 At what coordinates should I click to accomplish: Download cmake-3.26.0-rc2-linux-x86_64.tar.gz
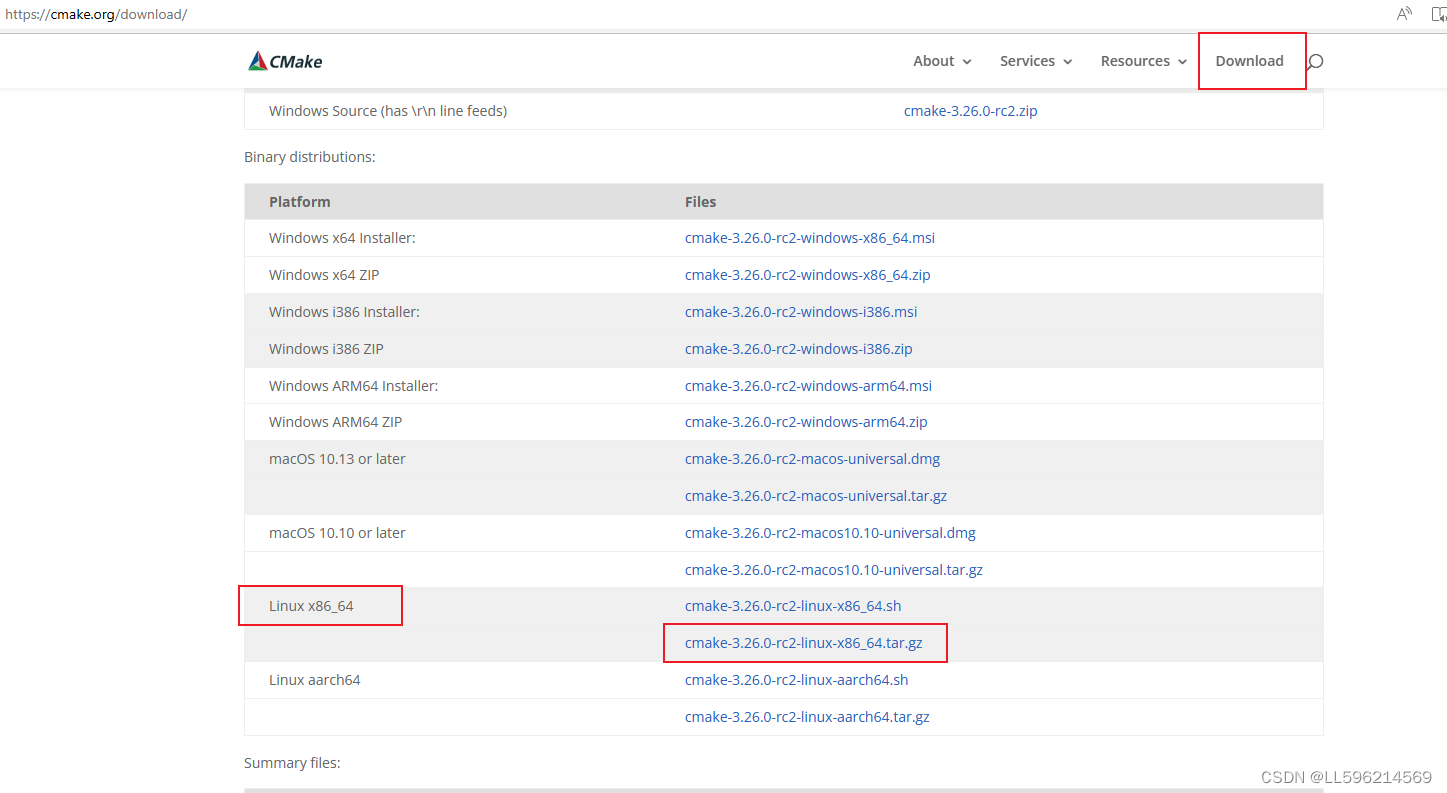point(804,643)
